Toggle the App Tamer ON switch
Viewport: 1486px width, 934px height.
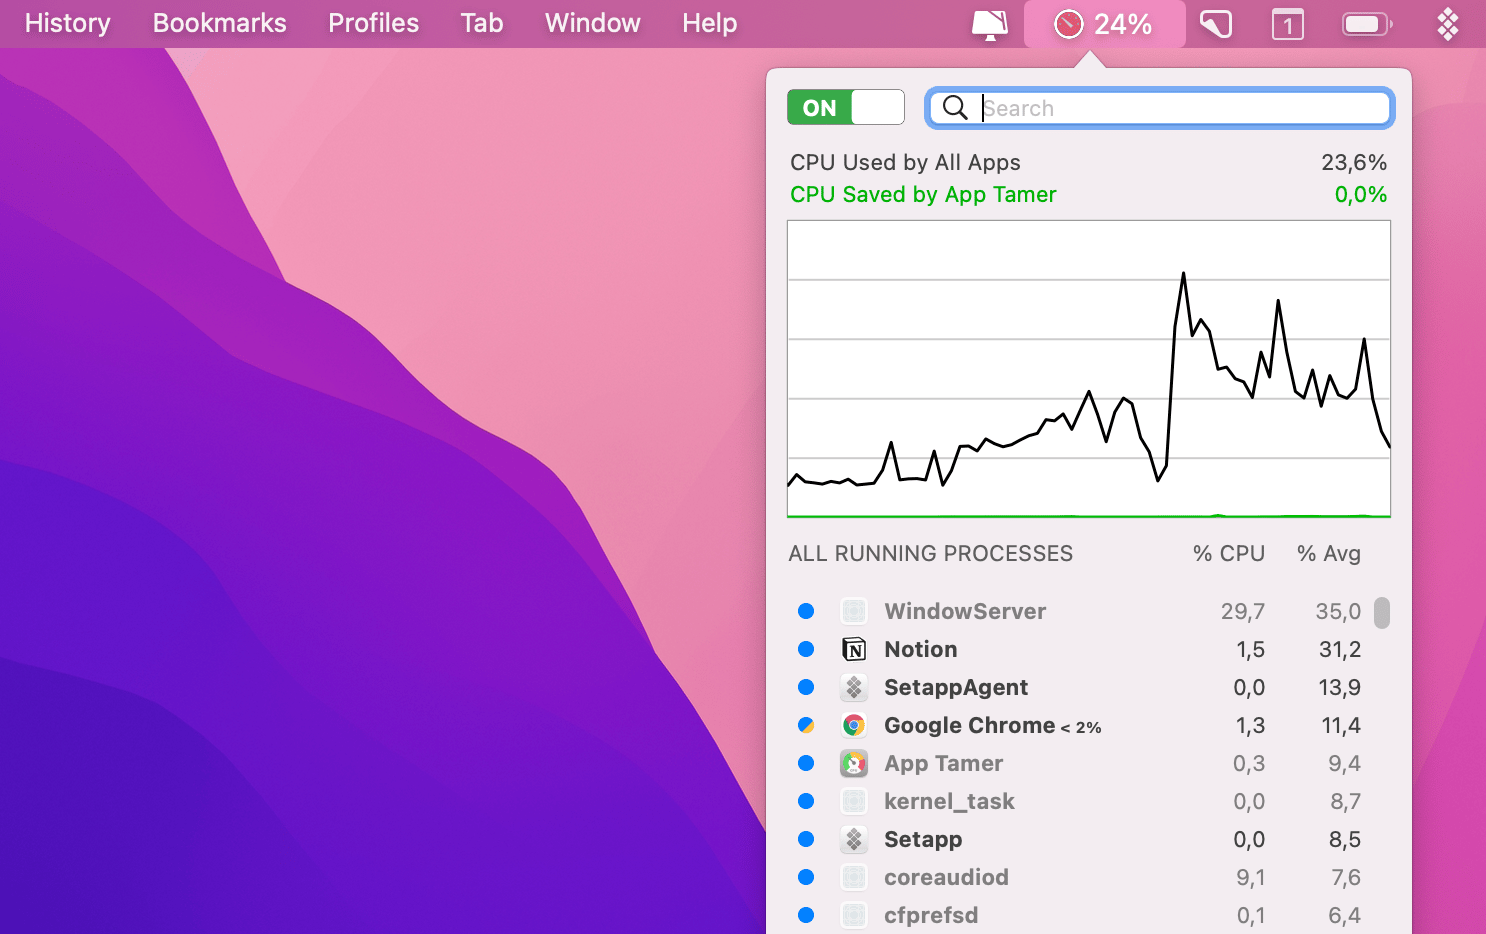(846, 107)
